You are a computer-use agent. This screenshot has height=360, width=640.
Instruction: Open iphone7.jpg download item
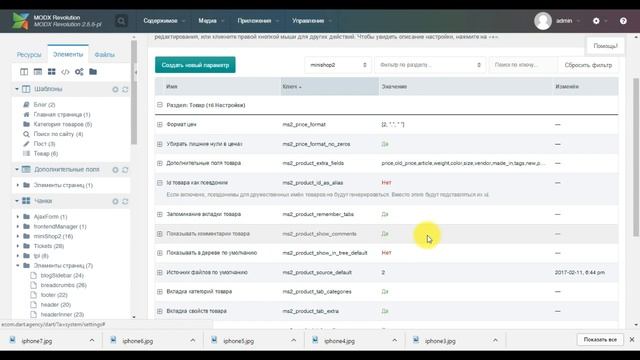coord(37,341)
